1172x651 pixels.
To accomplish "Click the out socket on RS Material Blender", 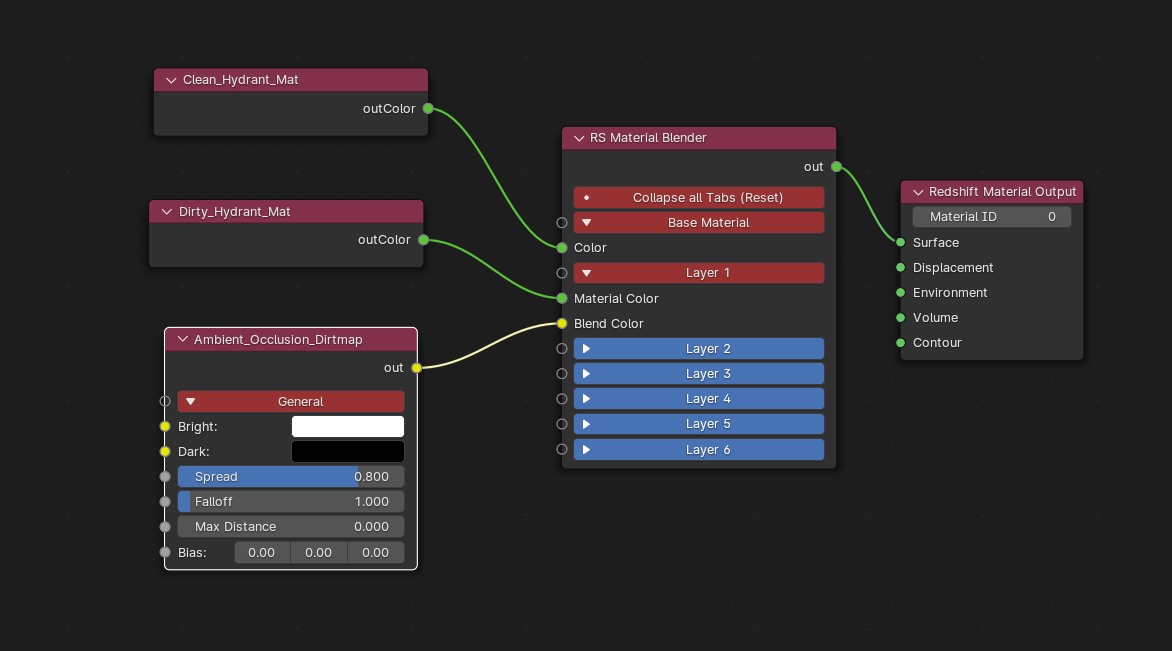I will coord(836,167).
